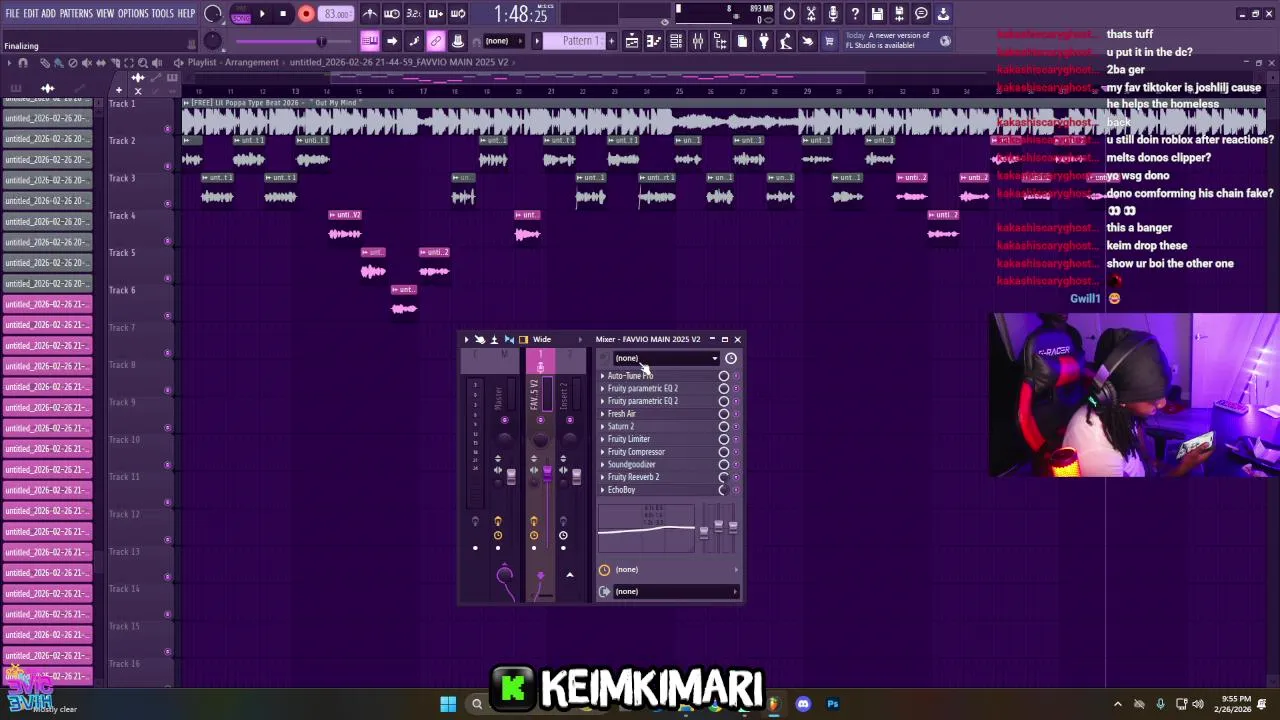Enable the 3-2-1 countdown before recording icon
1280x720 pixels.
tap(414, 14)
